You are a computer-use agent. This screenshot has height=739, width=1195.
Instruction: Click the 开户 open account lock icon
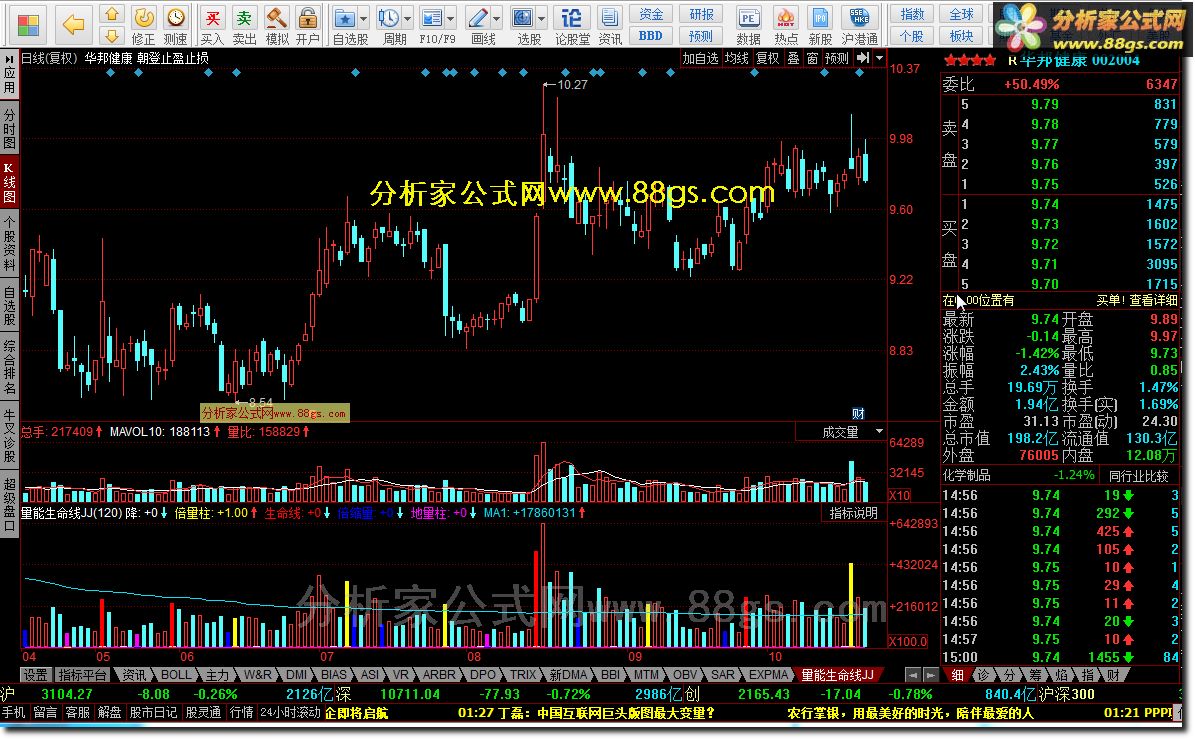click(x=308, y=25)
